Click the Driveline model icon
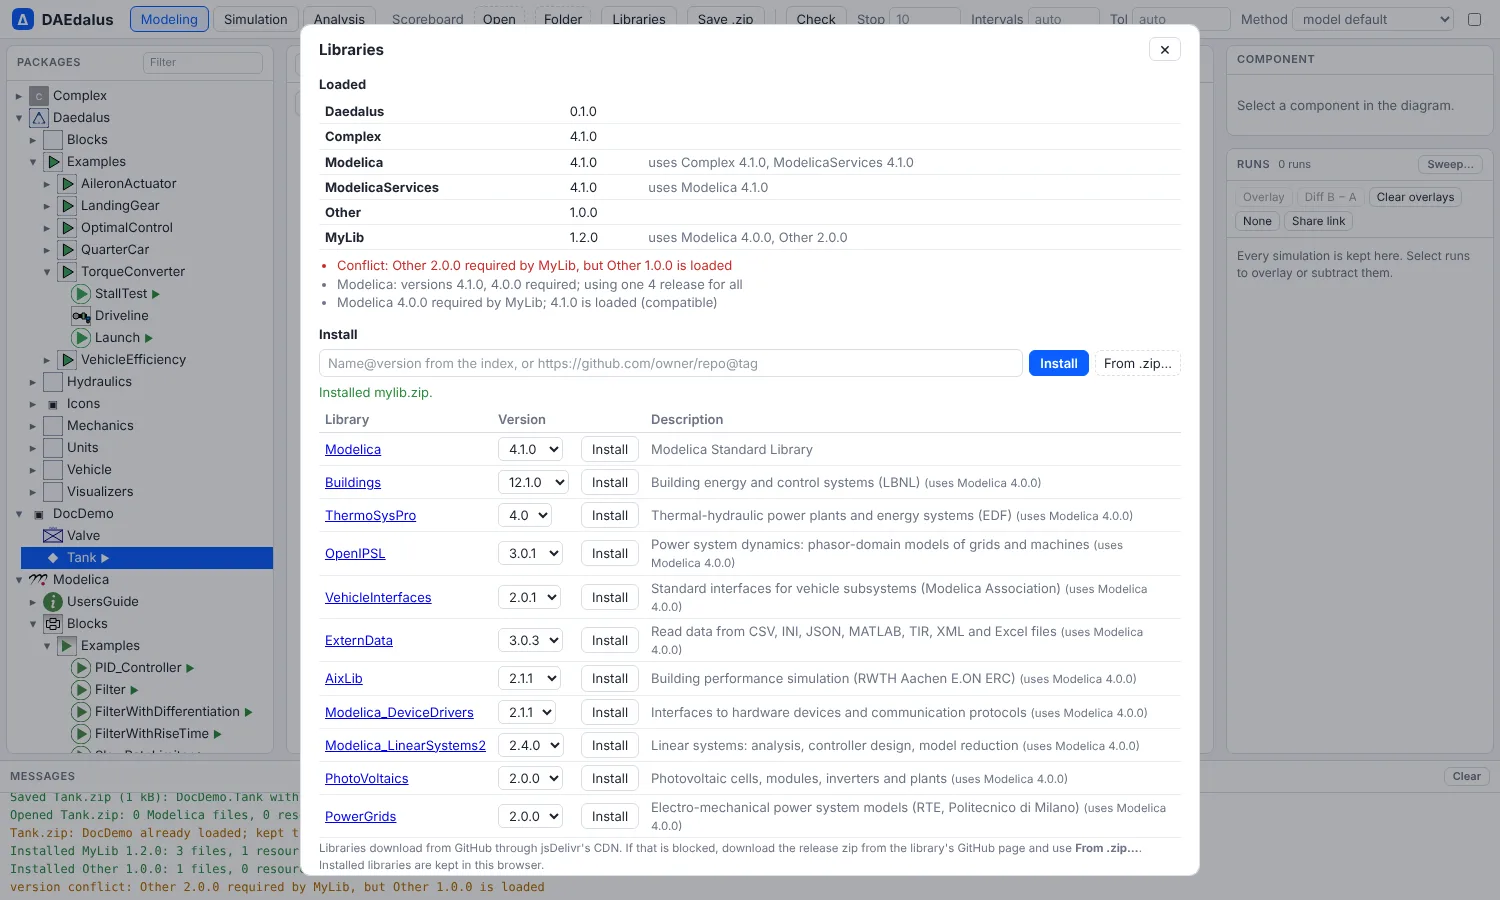Viewport: 1500px width, 900px height. click(81, 316)
